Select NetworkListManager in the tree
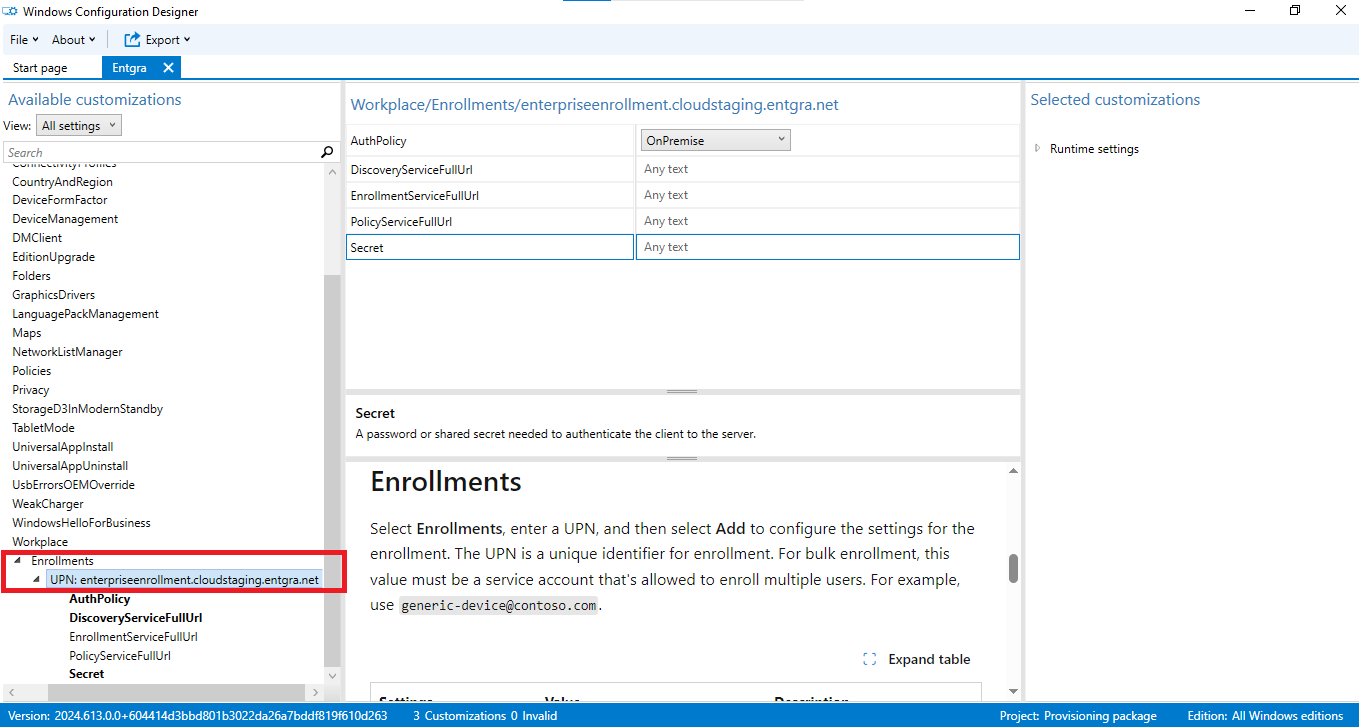Image resolution: width=1359 pixels, height=727 pixels. click(x=67, y=352)
